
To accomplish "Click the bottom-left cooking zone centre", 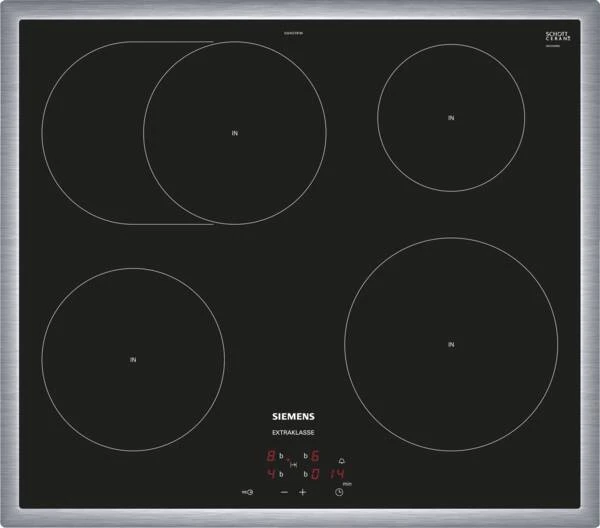I will pos(133,359).
